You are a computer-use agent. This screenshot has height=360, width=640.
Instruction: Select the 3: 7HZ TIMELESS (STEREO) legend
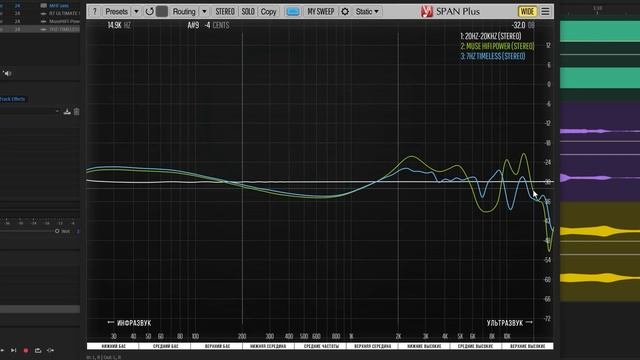(x=493, y=56)
